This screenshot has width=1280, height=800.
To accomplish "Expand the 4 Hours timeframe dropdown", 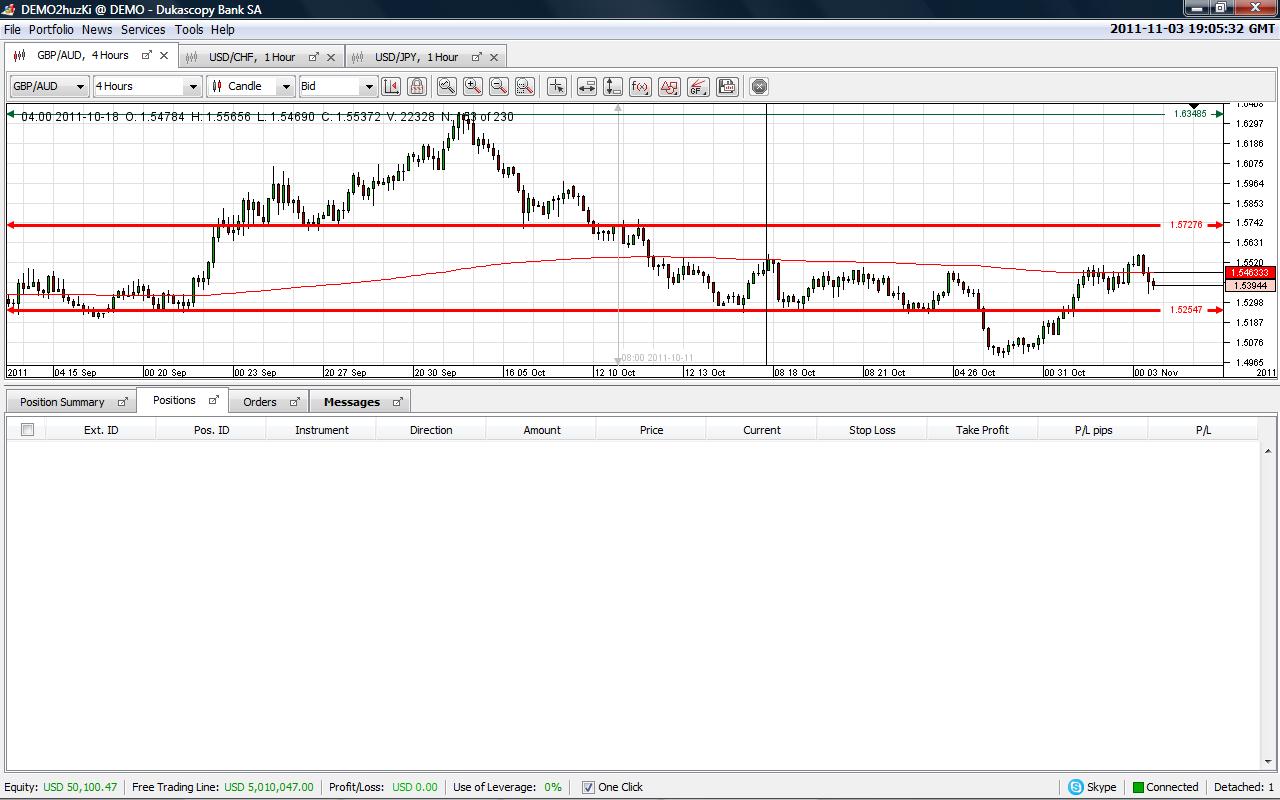I will (x=147, y=87).
